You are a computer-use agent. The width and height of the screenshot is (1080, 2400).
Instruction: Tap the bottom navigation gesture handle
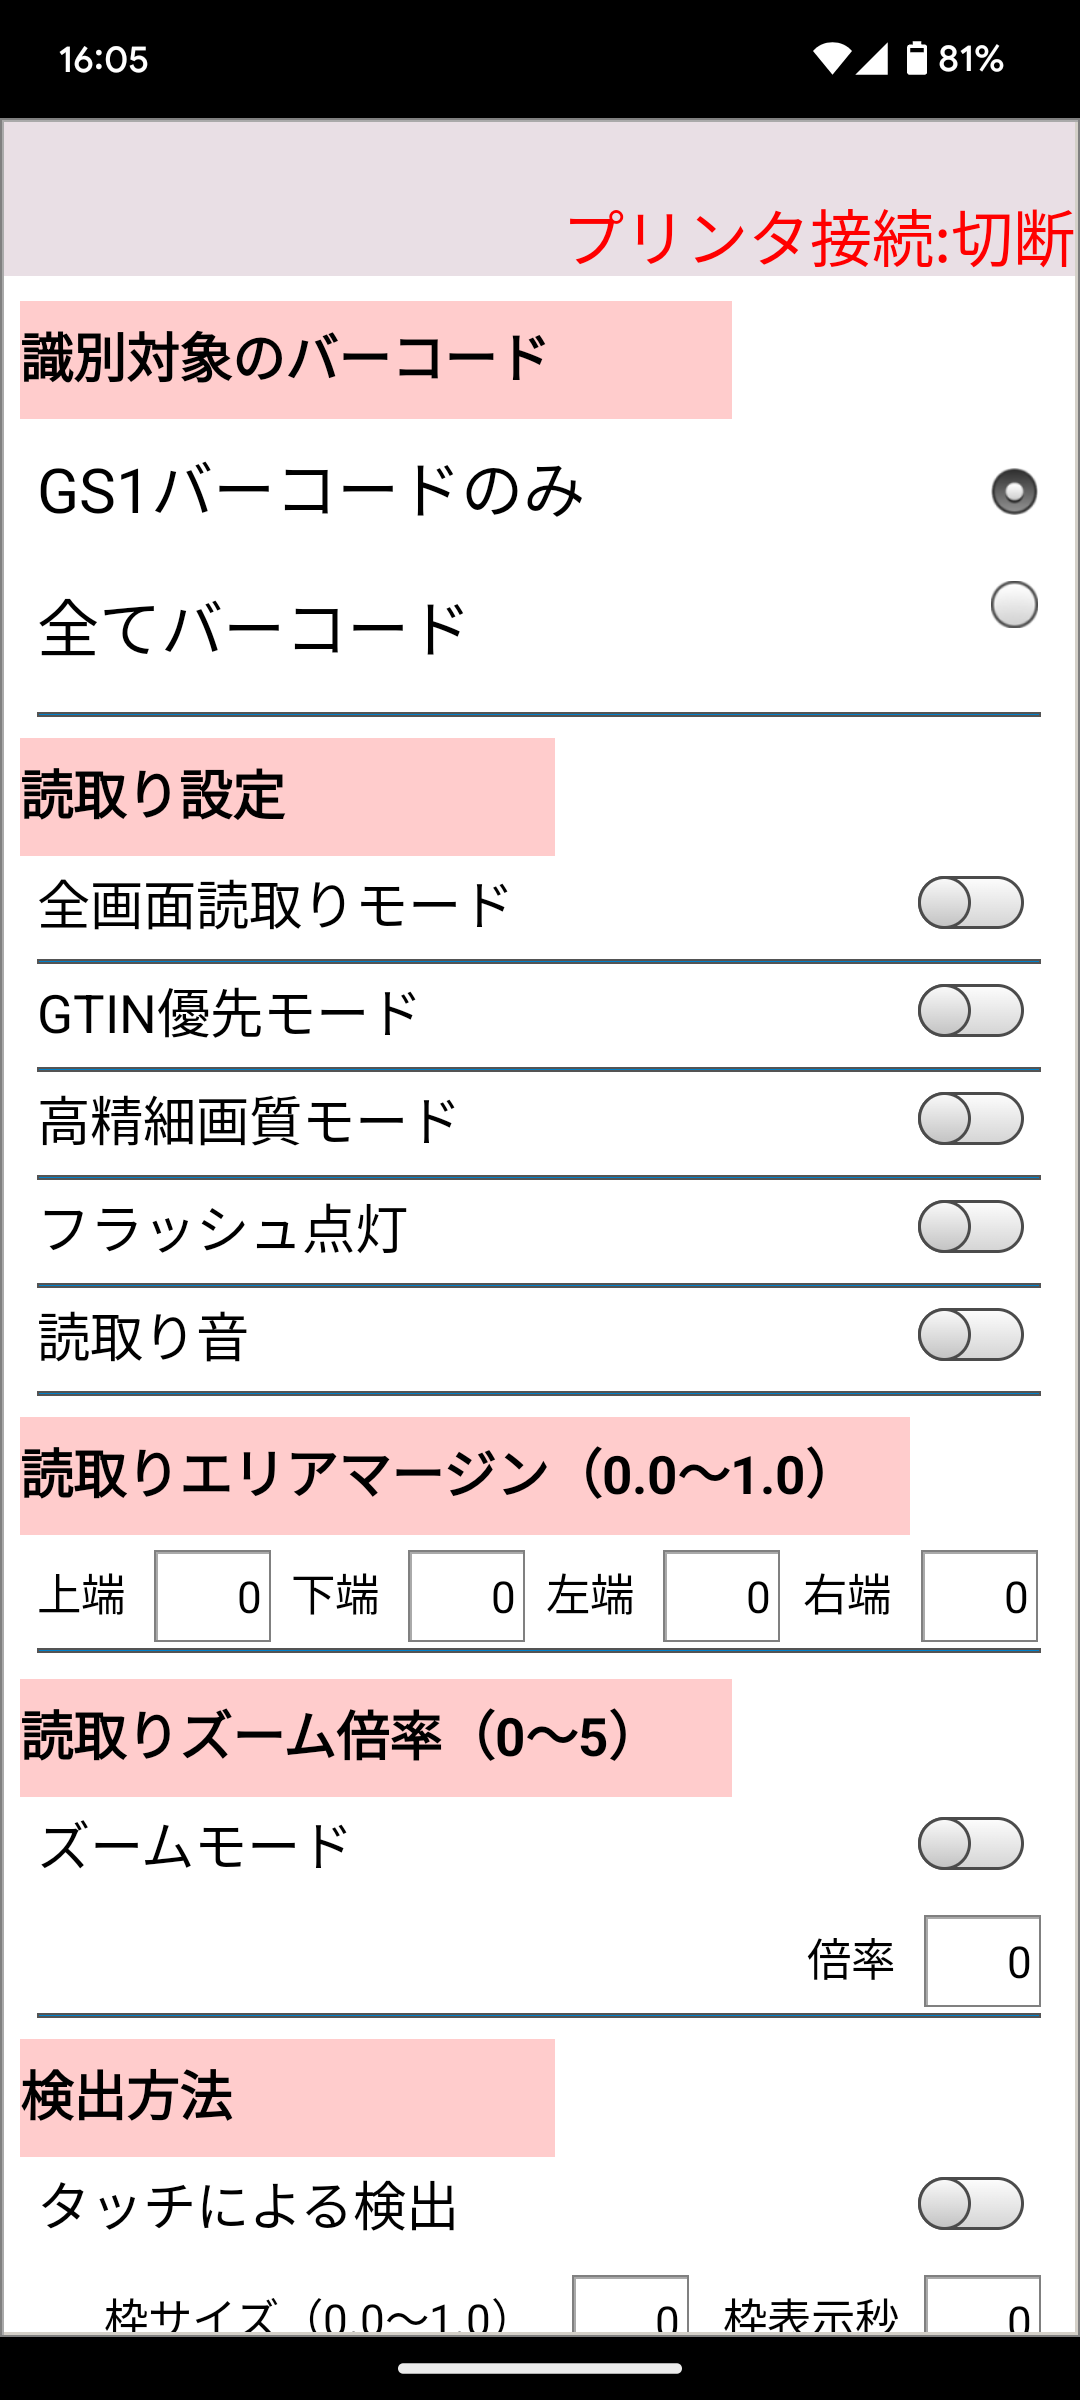540,2368
